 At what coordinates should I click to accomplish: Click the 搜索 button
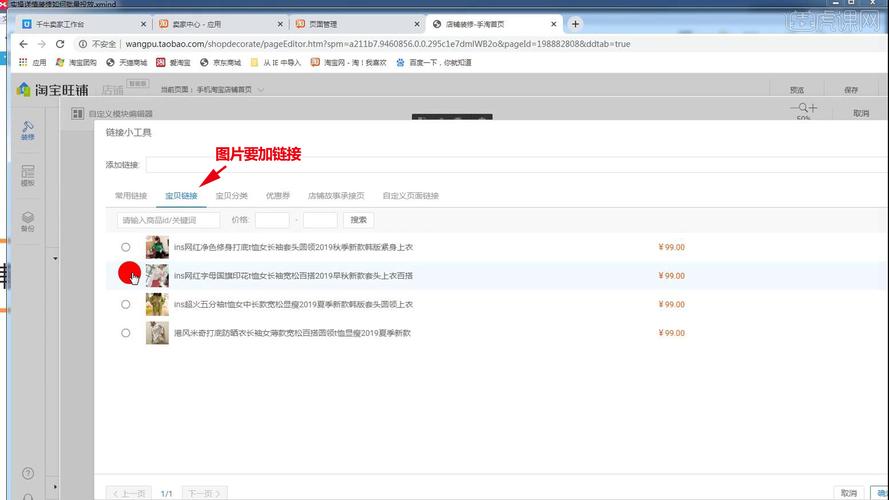(x=358, y=220)
